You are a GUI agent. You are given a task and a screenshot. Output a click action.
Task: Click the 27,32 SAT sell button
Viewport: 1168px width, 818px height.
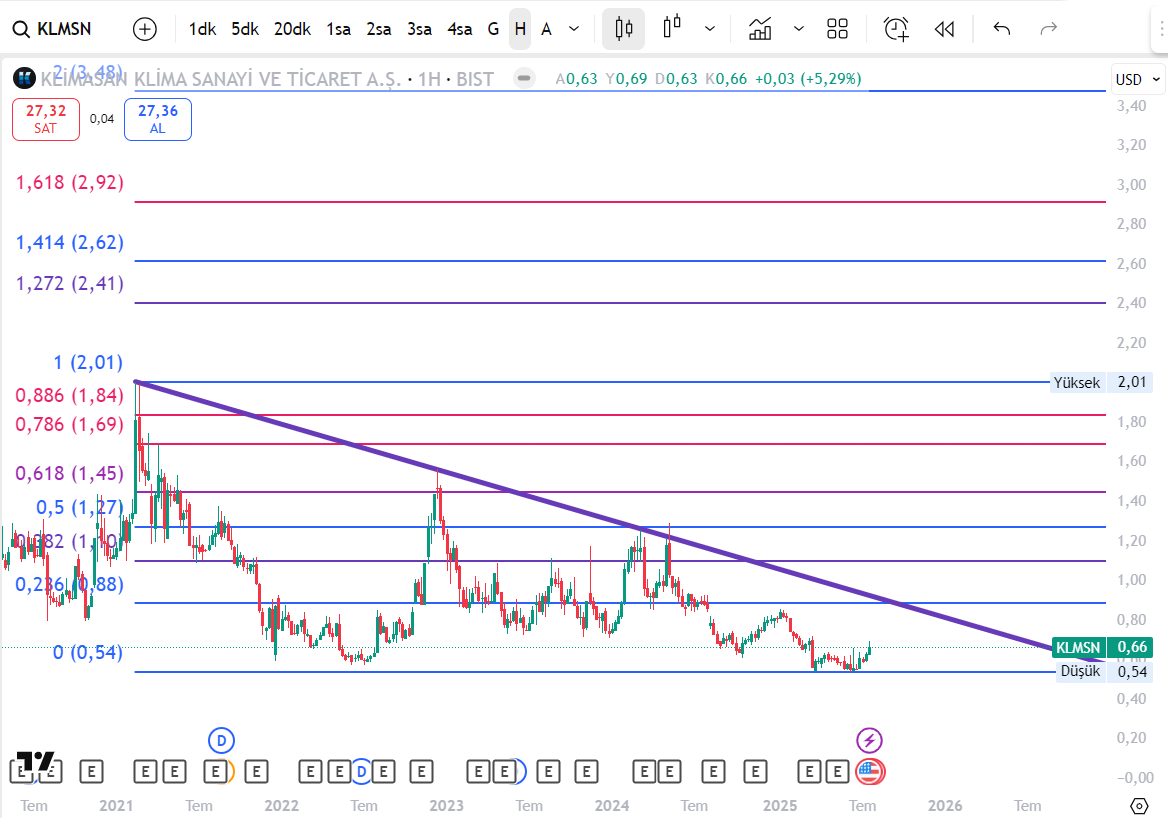45,119
